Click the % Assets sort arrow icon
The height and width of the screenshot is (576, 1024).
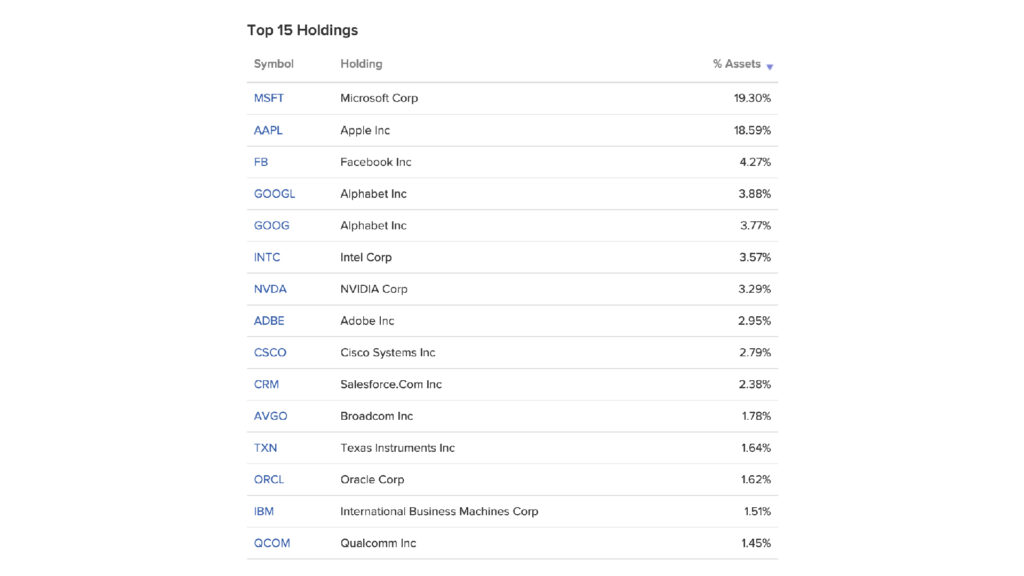[x=769, y=67]
